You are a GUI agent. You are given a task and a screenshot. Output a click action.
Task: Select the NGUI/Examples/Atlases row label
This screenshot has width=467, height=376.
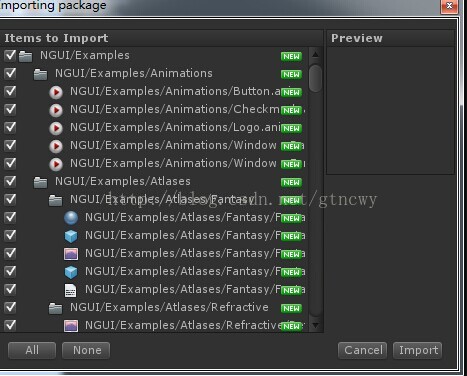pos(123,181)
